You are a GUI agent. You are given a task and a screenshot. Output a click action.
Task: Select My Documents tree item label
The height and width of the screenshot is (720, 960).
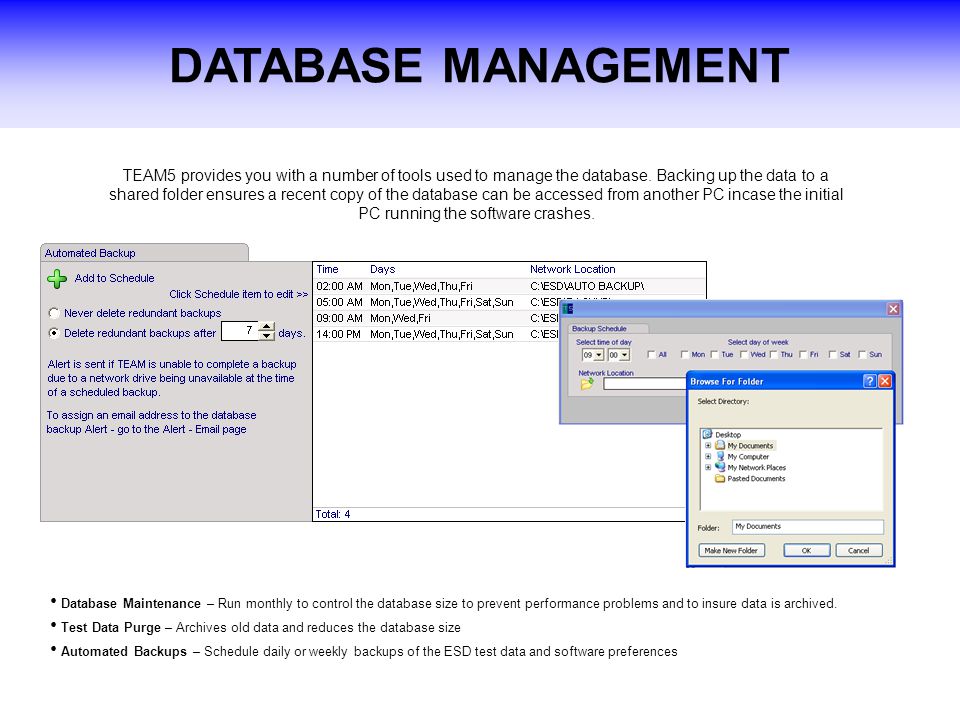750,446
